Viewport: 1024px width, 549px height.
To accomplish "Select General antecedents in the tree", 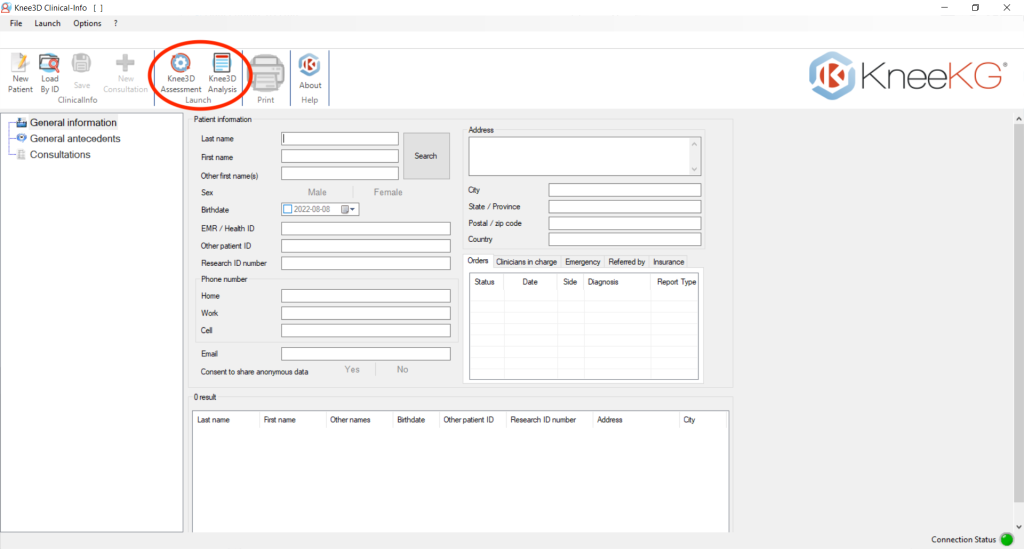I will pyautogui.click(x=75, y=138).
